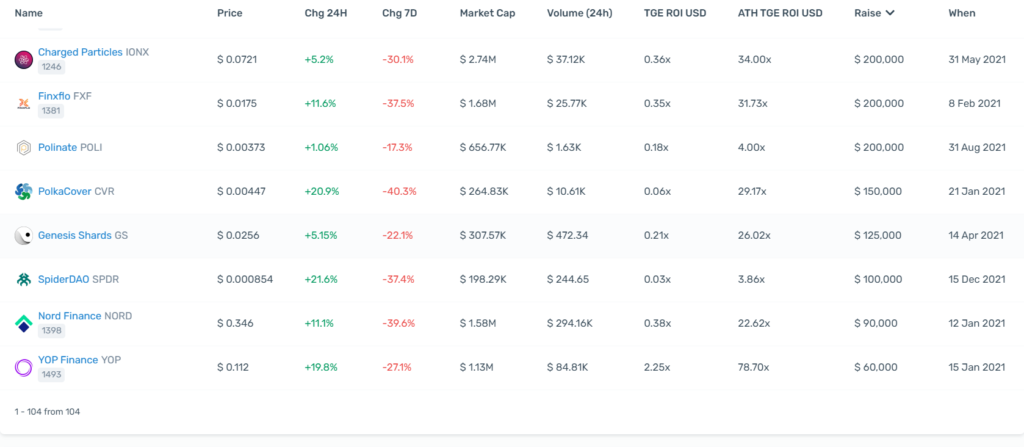Select the 31 May 2021 date
The height and width of the screenshot is (447, 1024).
[977, 59]
